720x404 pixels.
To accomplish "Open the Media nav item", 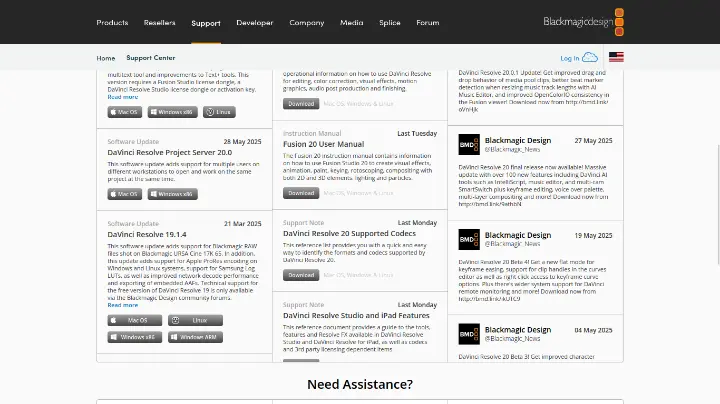I will click(x=351, y=22).
